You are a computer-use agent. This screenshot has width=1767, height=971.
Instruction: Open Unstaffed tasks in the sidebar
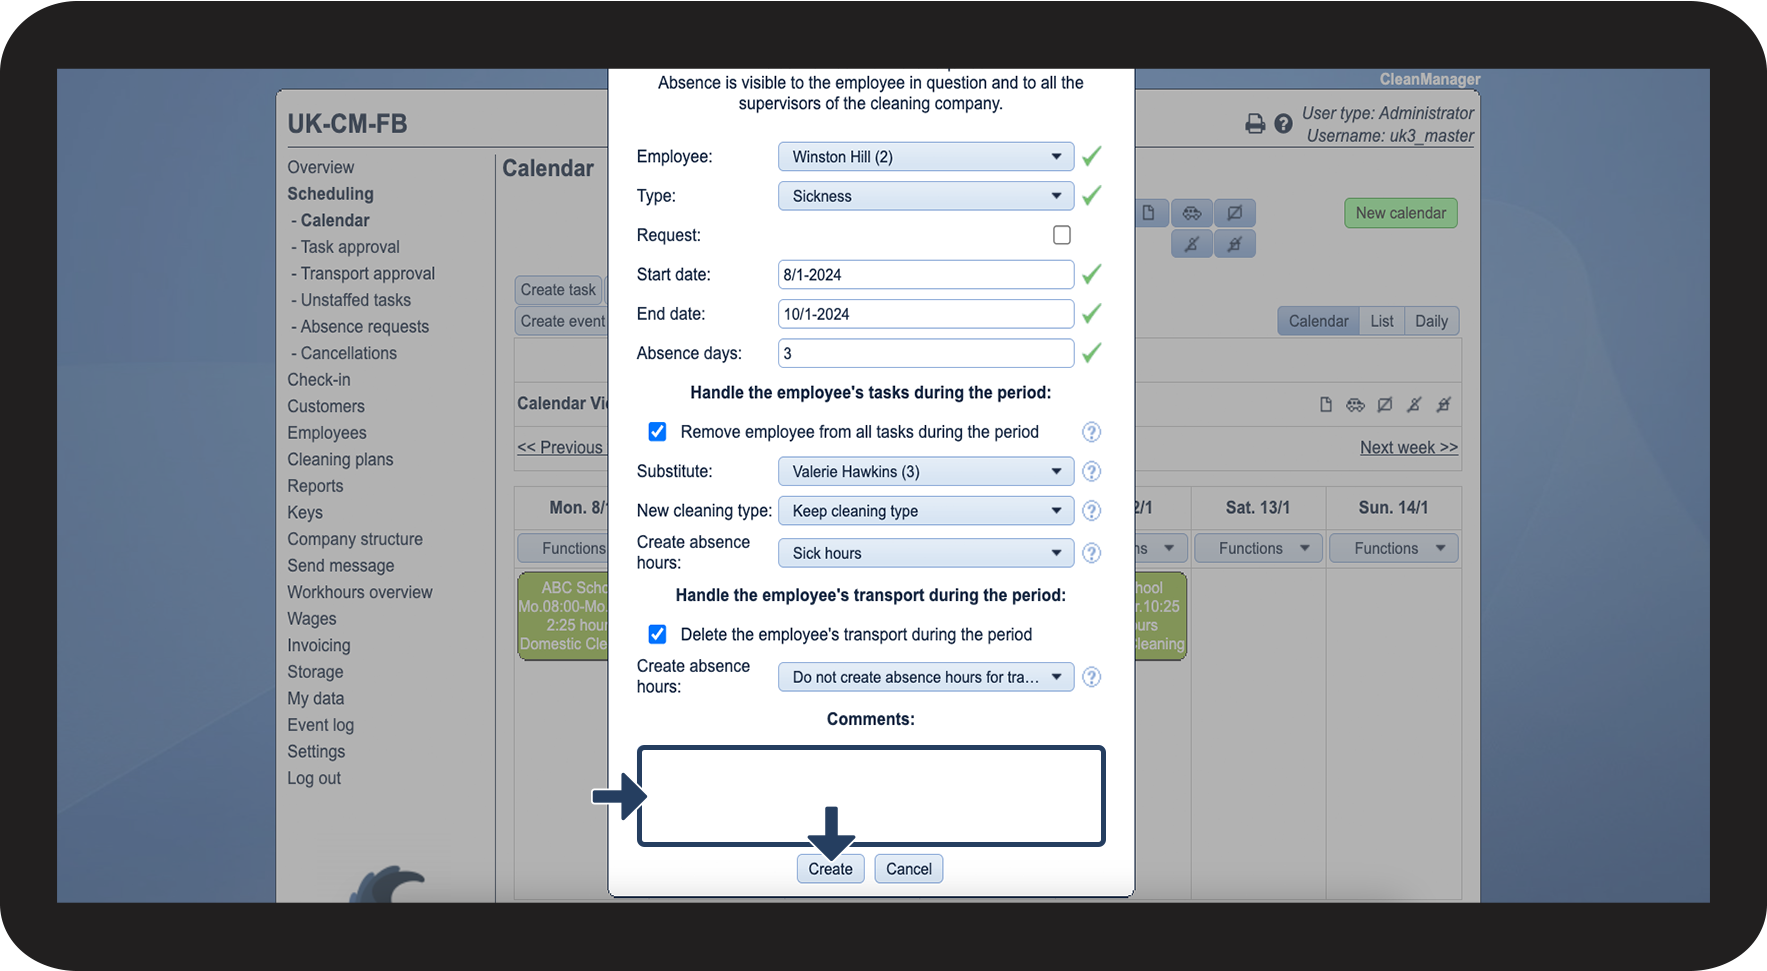pyautogui.click(x=356, y=300)
